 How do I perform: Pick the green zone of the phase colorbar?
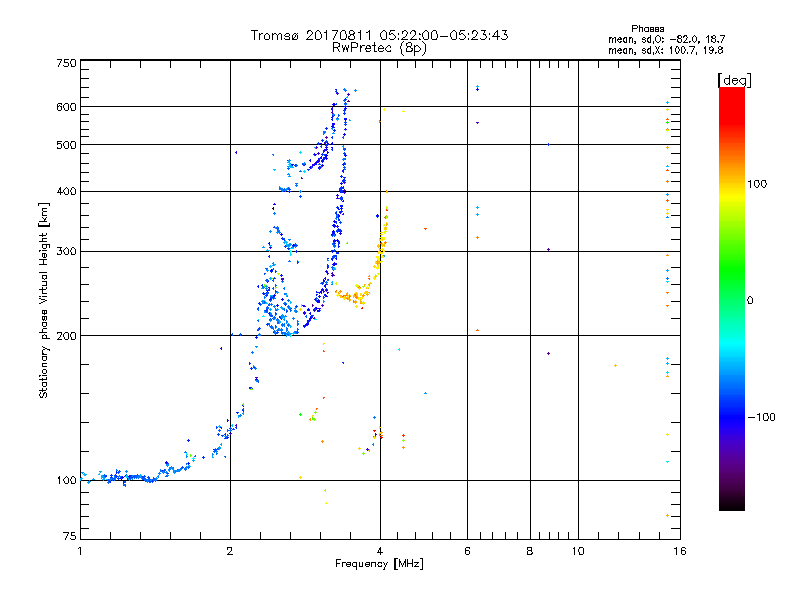(731, 300)
